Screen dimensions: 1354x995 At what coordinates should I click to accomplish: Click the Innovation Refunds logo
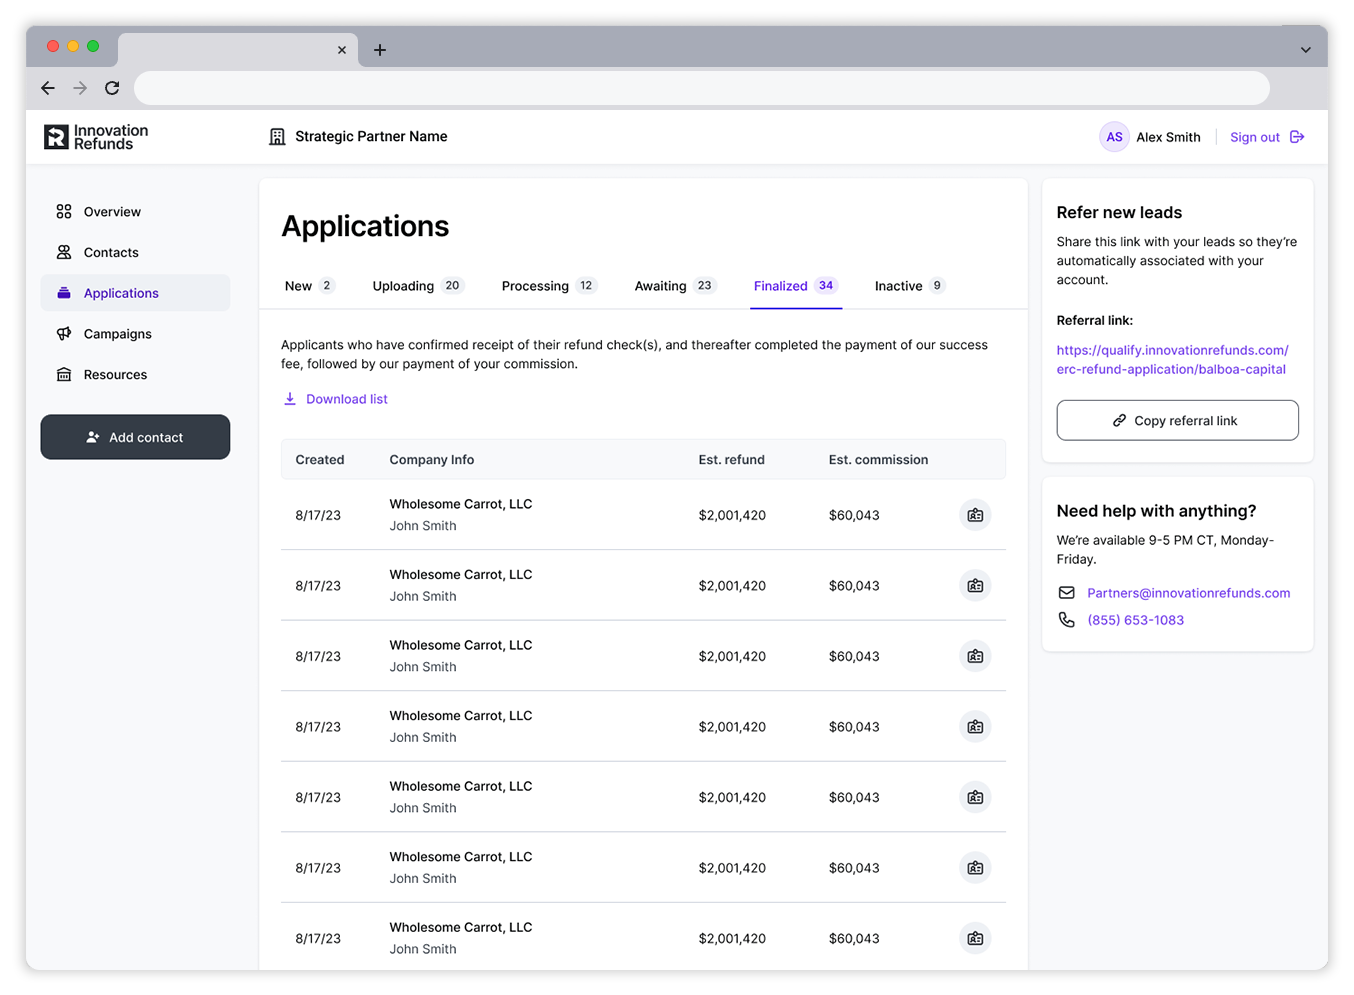96,137
